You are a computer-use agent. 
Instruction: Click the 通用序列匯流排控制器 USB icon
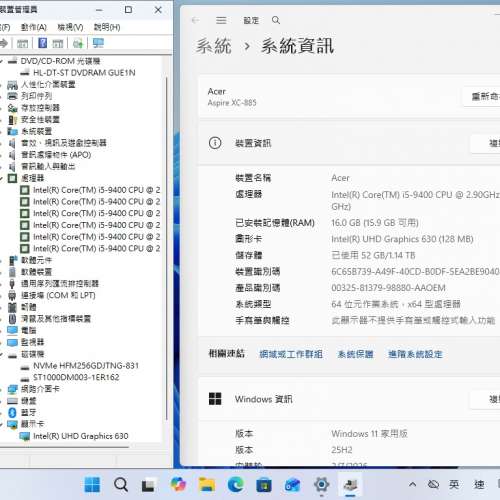[12, 284]
